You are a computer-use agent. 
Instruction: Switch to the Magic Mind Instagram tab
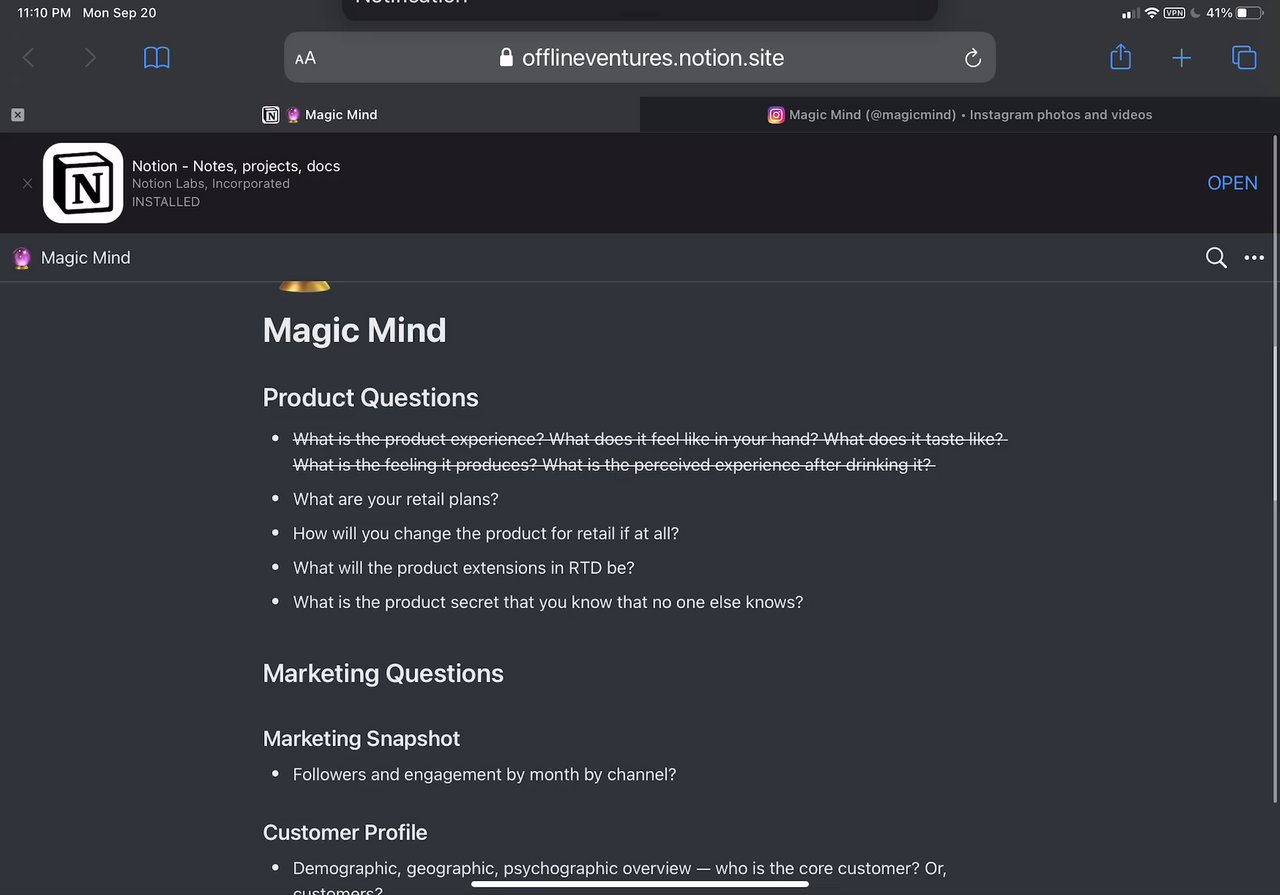[x=960, y=115]
